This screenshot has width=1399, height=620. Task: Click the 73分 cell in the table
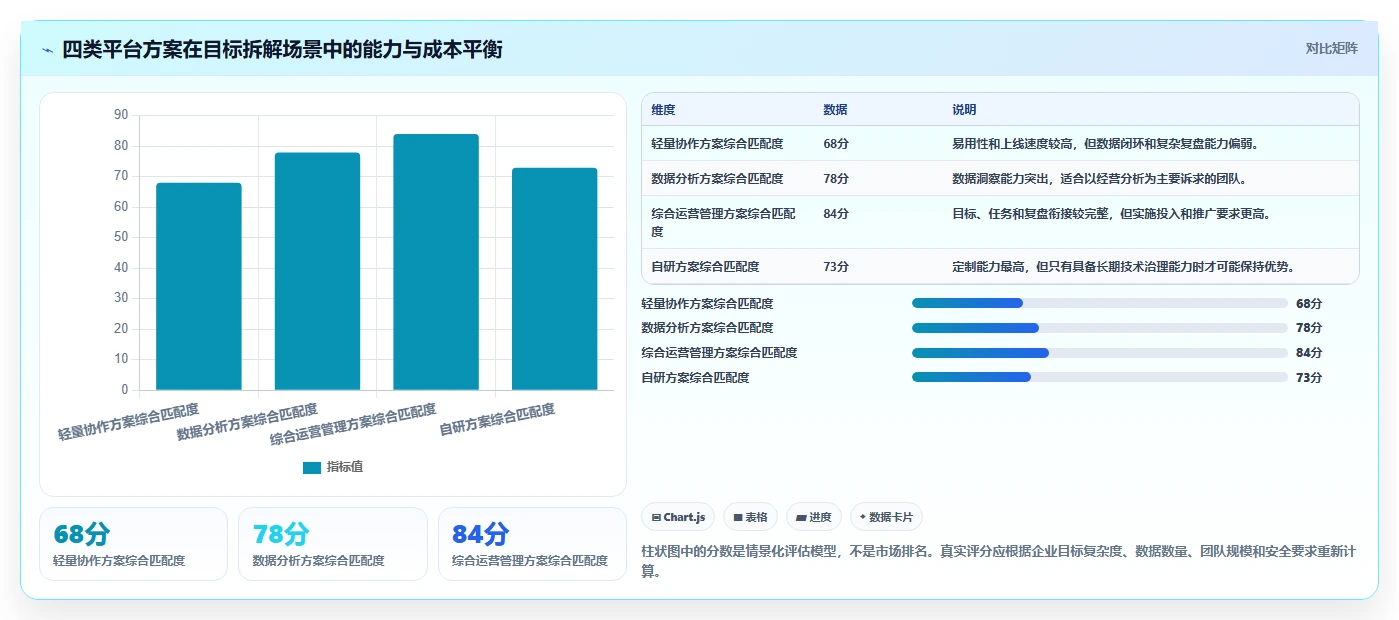tap(836, 267)
